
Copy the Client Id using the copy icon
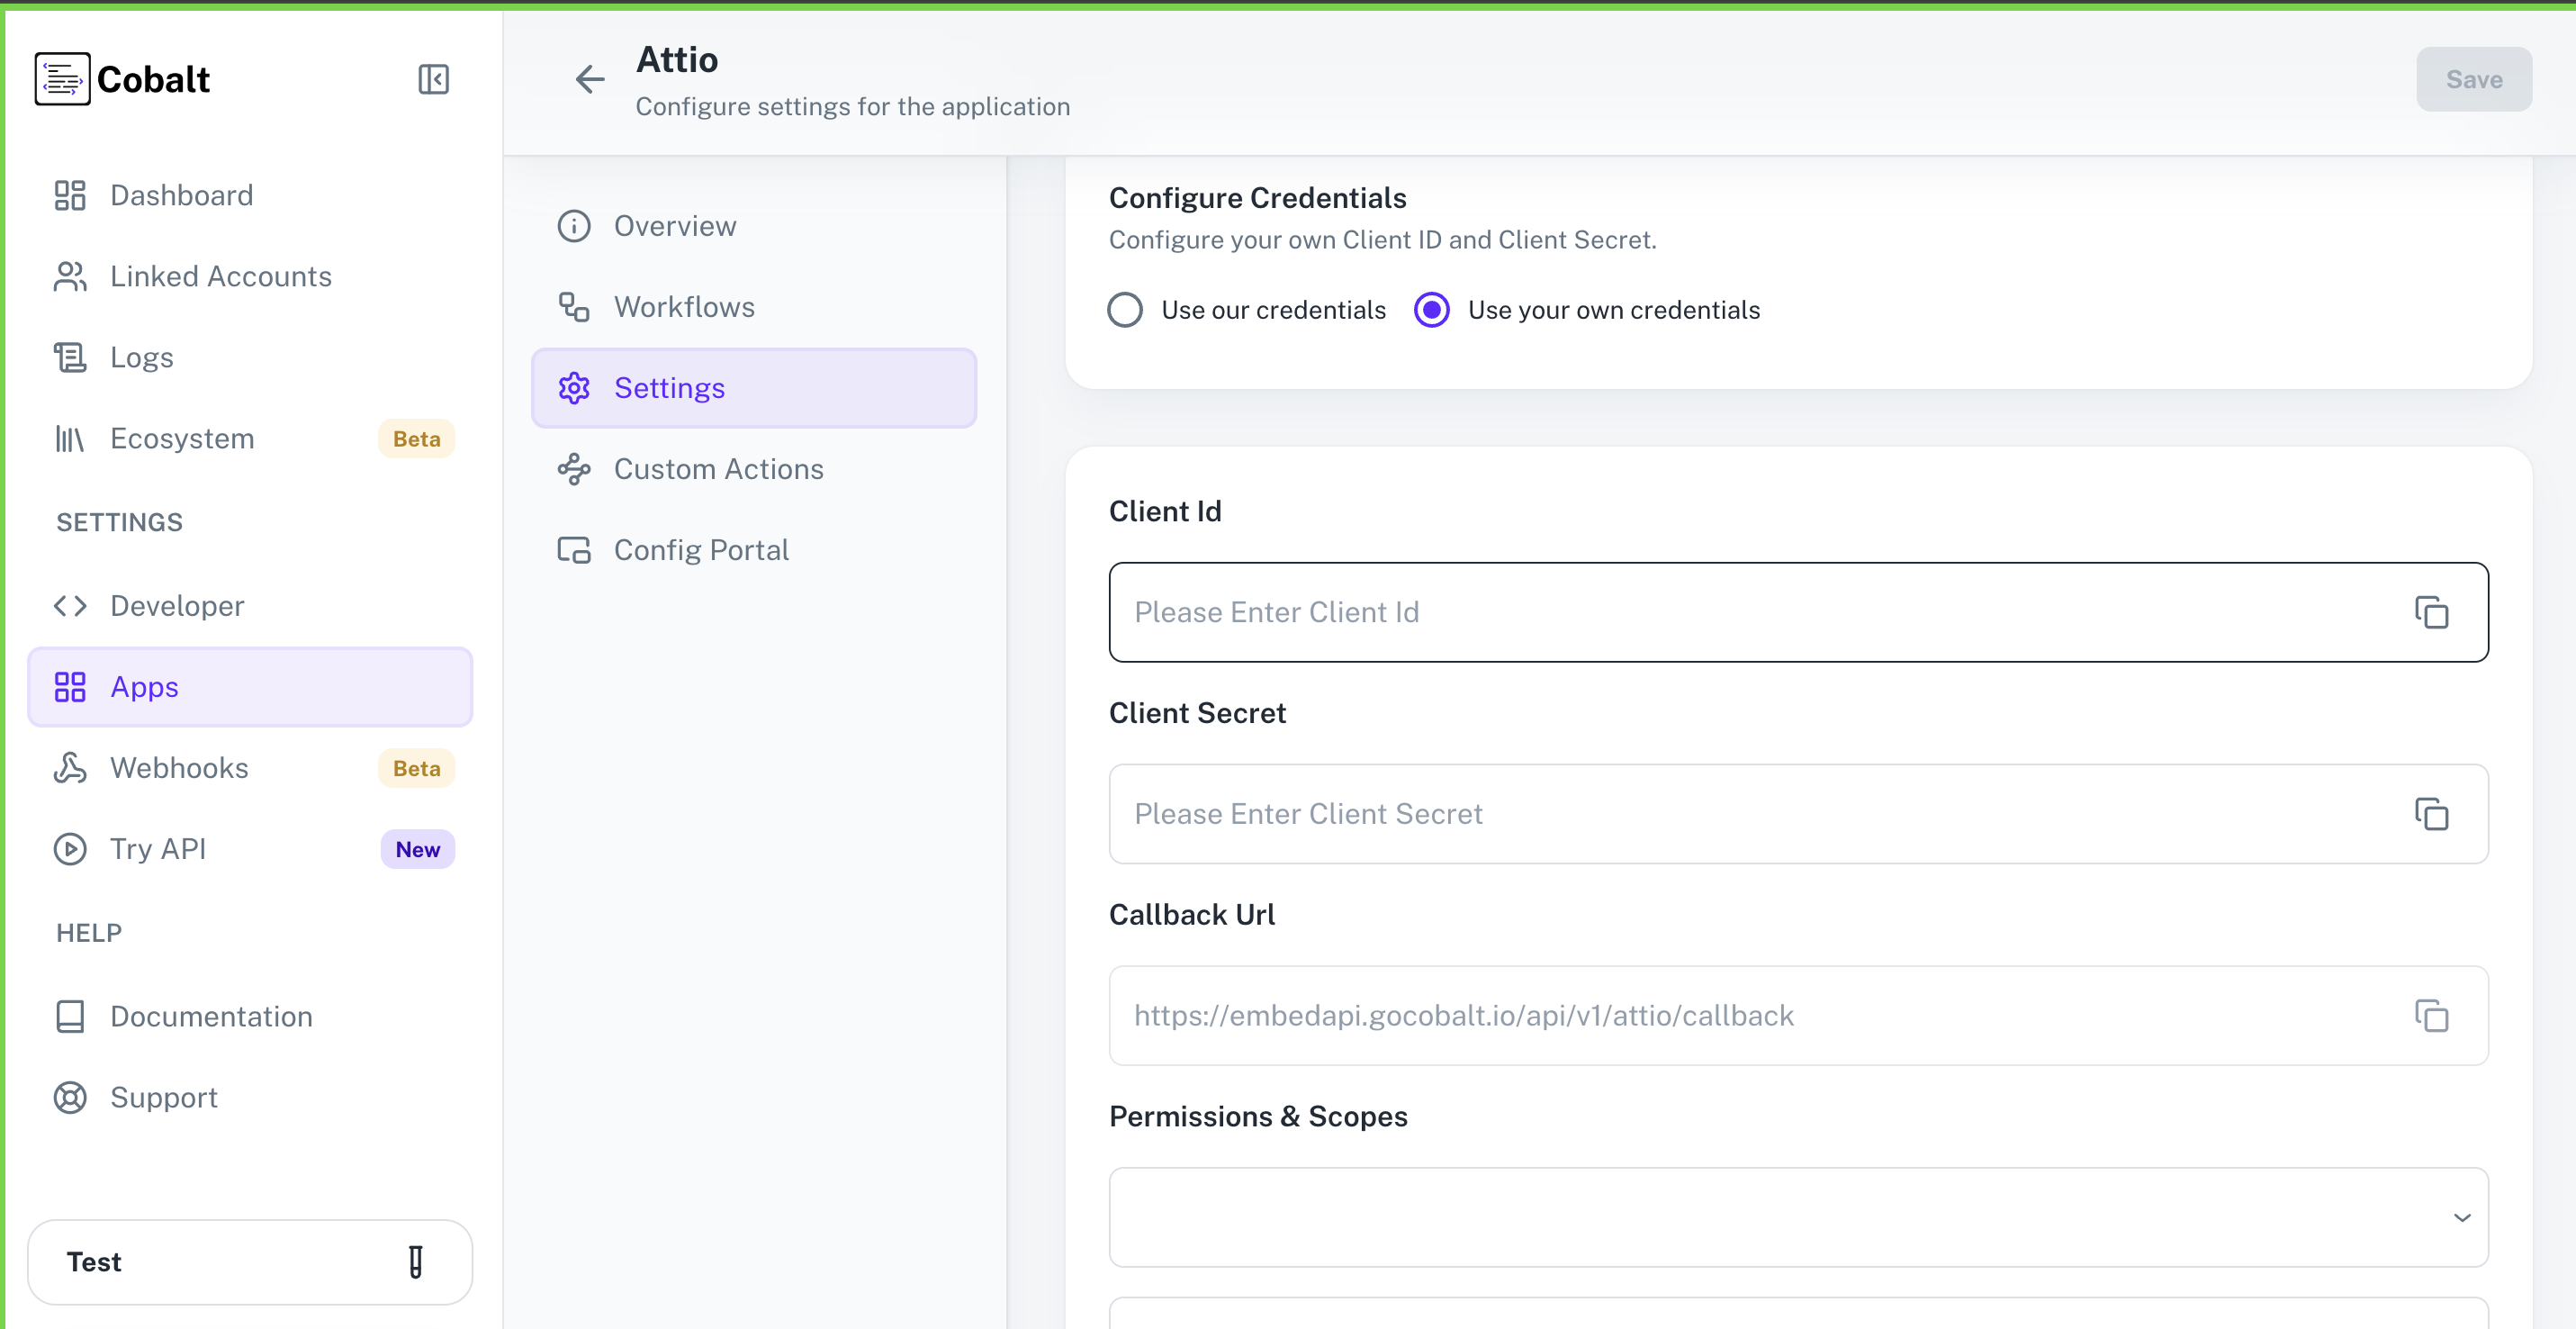tap(2432, 612)
